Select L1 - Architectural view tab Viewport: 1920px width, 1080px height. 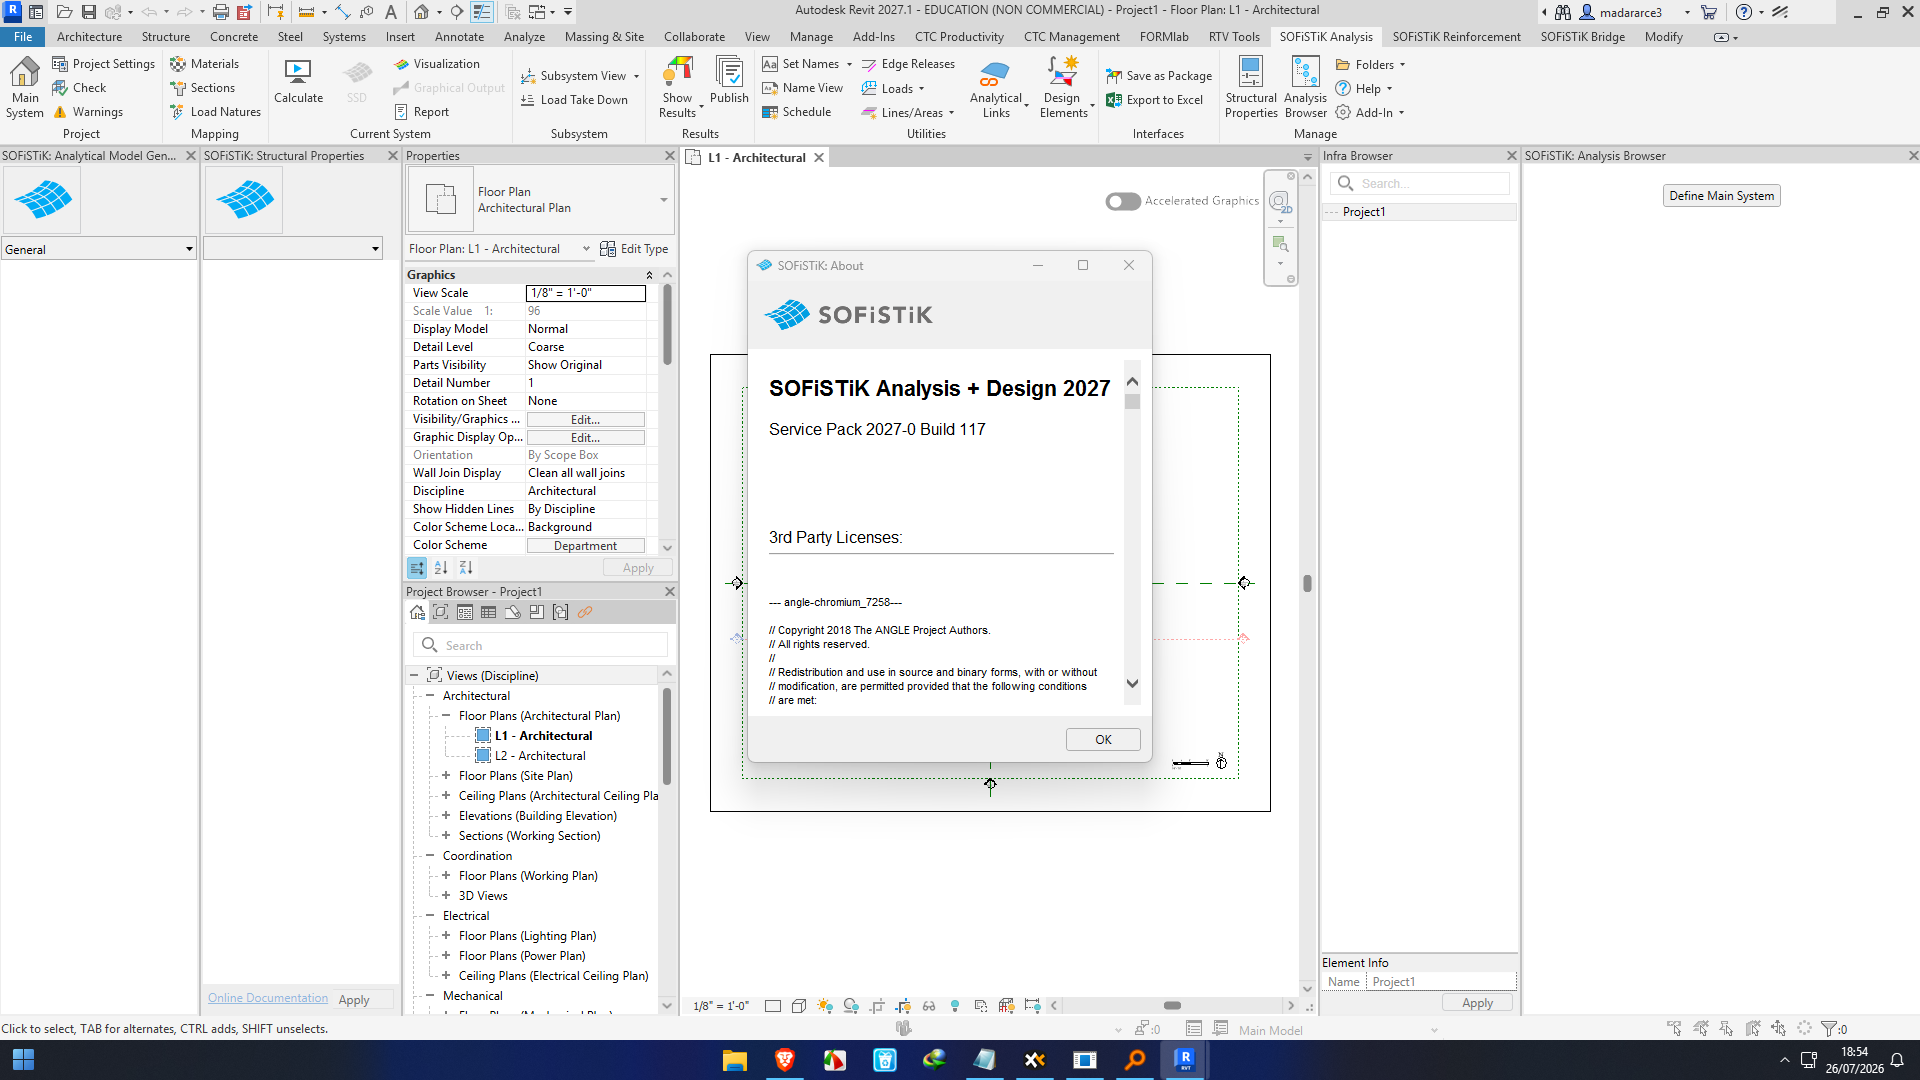click(x=757, y=158)
